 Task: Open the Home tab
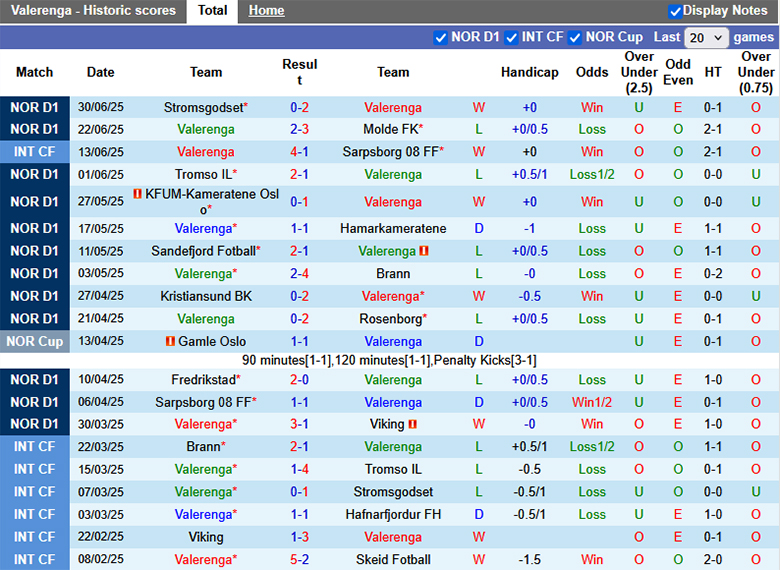266,10
